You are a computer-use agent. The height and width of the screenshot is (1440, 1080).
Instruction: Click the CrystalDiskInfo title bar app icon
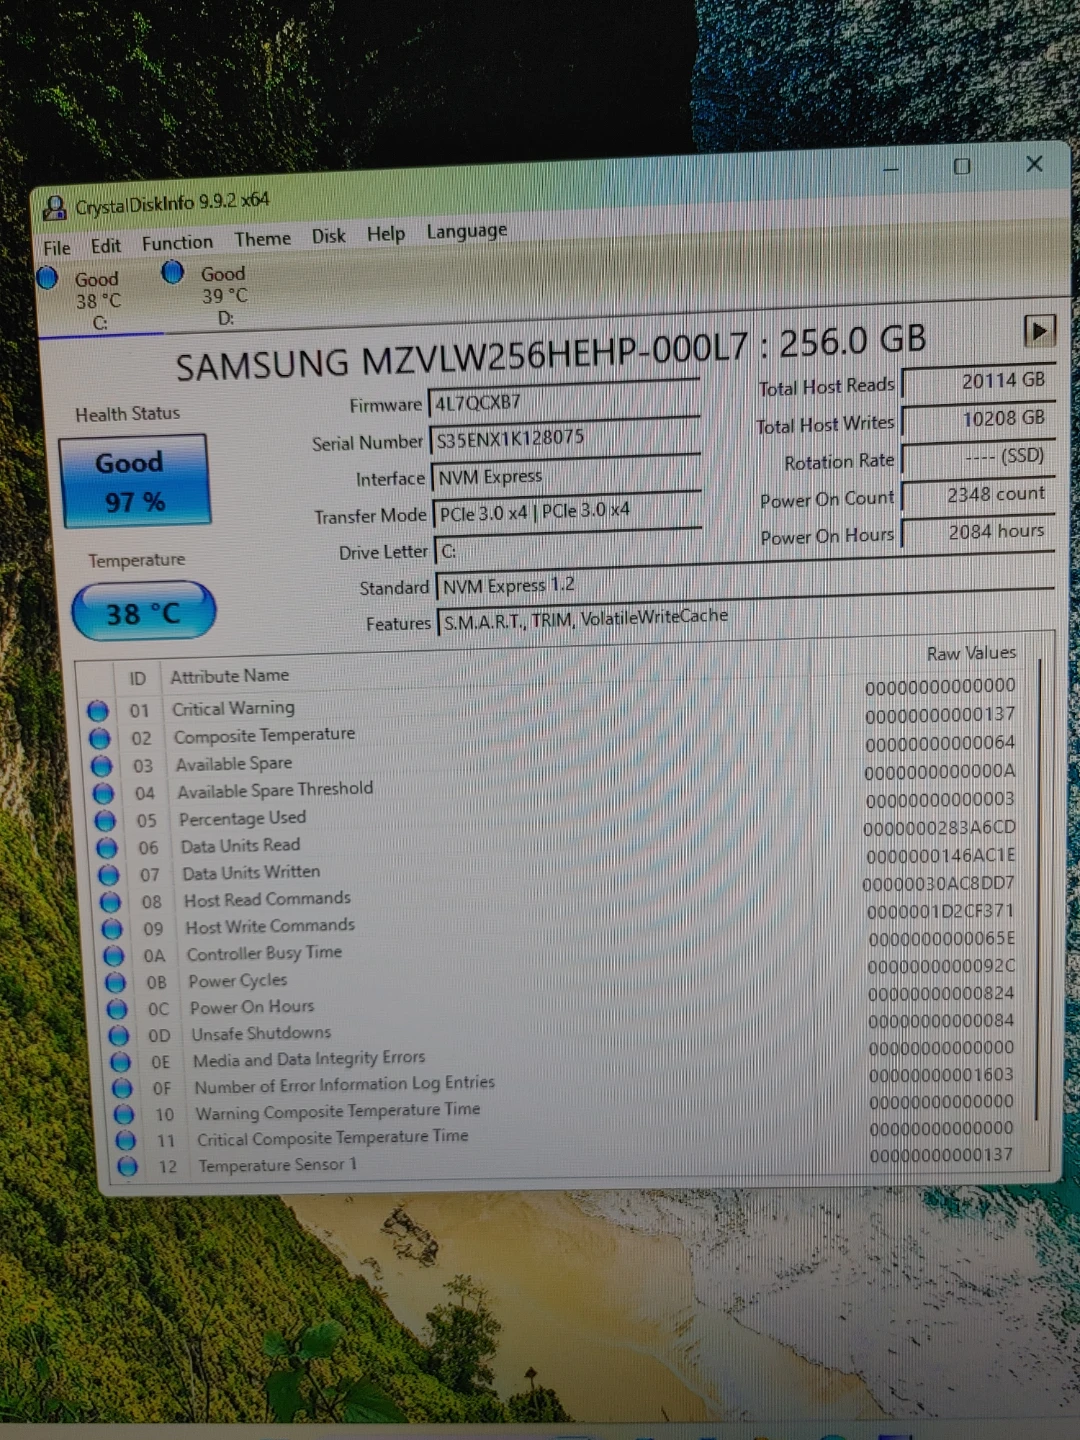coord(54,208)
